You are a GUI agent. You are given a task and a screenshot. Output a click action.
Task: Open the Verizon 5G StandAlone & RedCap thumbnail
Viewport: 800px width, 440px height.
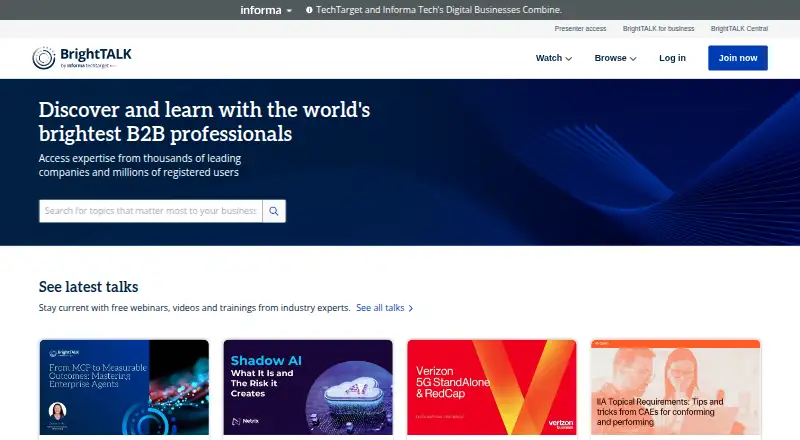tap(492, 387)
